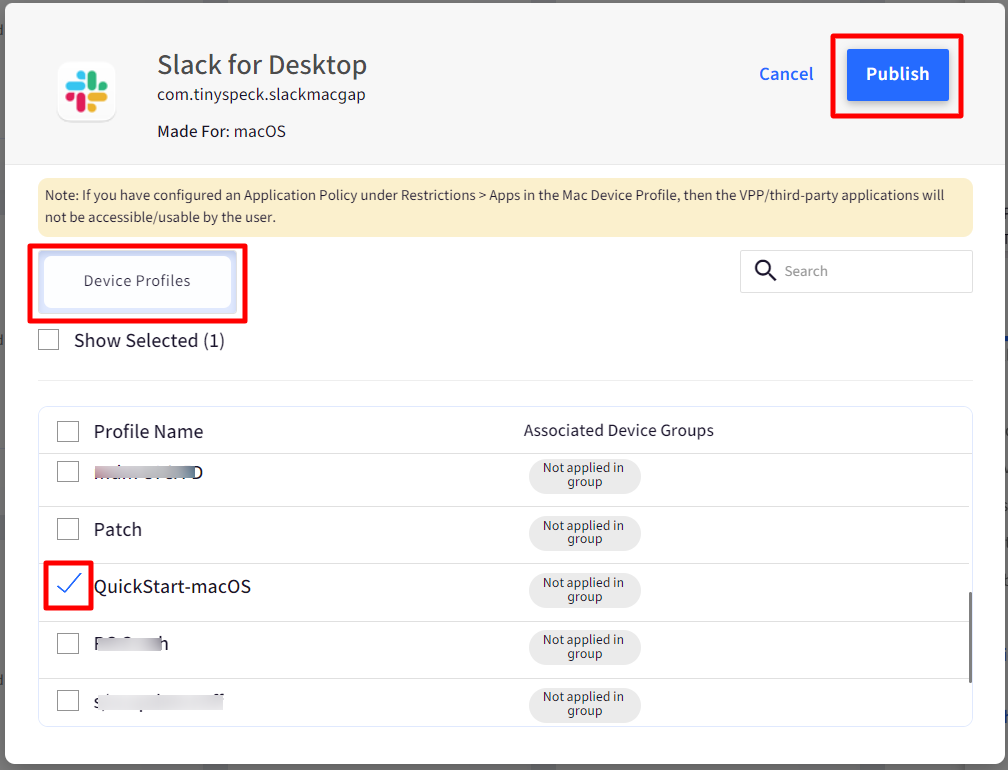
Task: Focus the Search input field
Action: [x=856, y=271]
